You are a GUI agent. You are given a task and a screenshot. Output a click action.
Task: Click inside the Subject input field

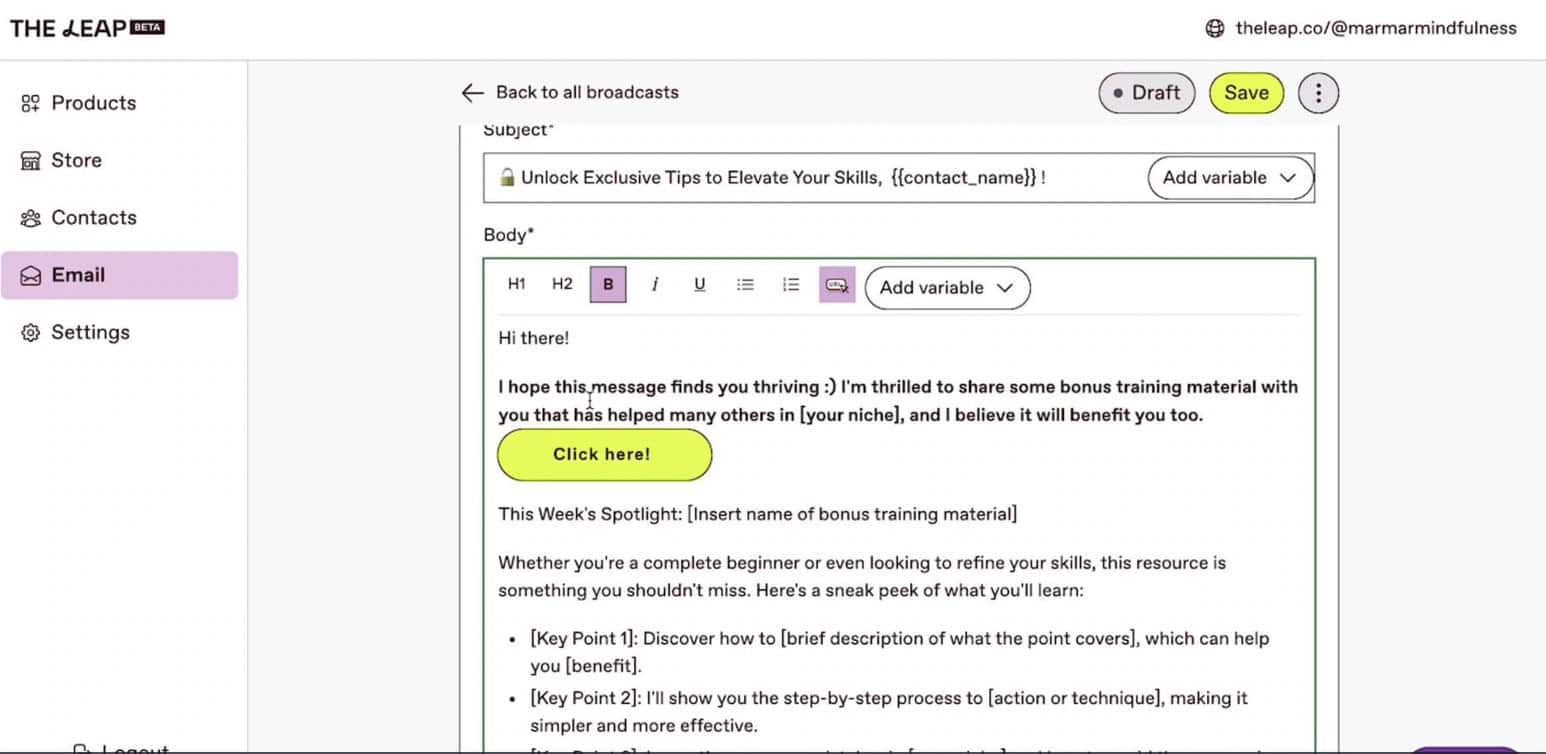[800, 177]
